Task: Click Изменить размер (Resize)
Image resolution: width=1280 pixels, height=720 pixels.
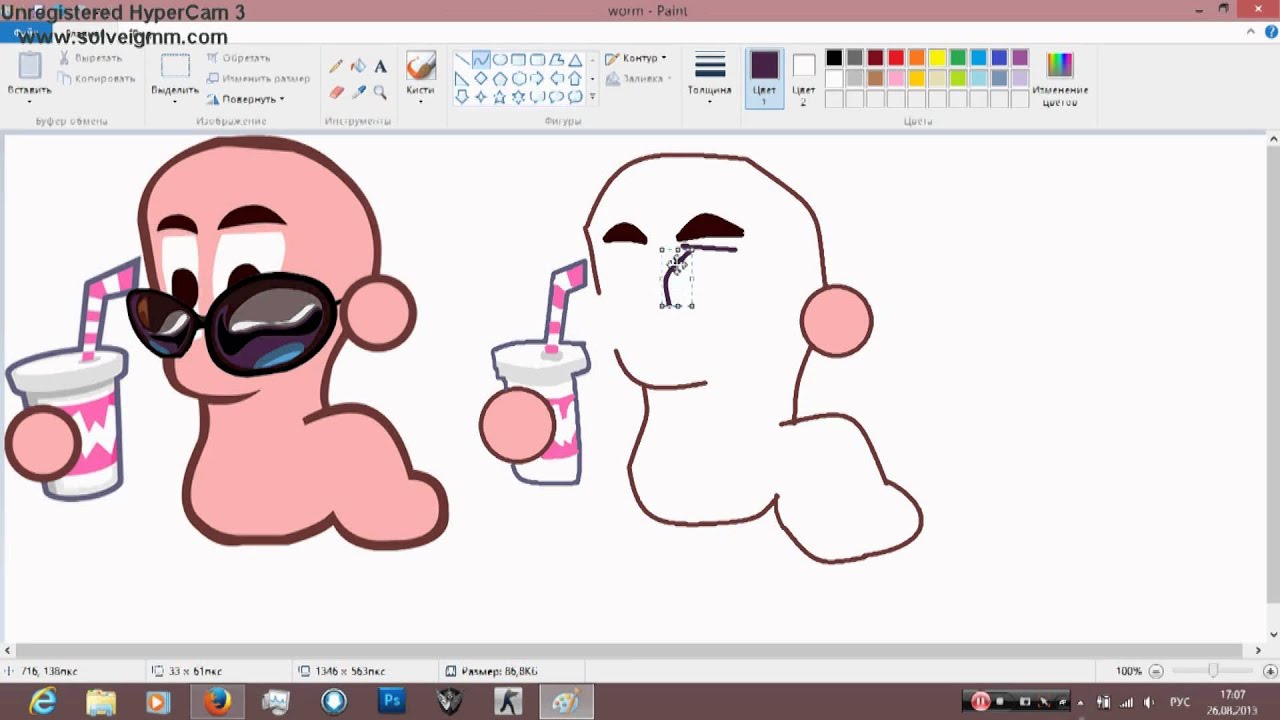Action: point(258,78)
